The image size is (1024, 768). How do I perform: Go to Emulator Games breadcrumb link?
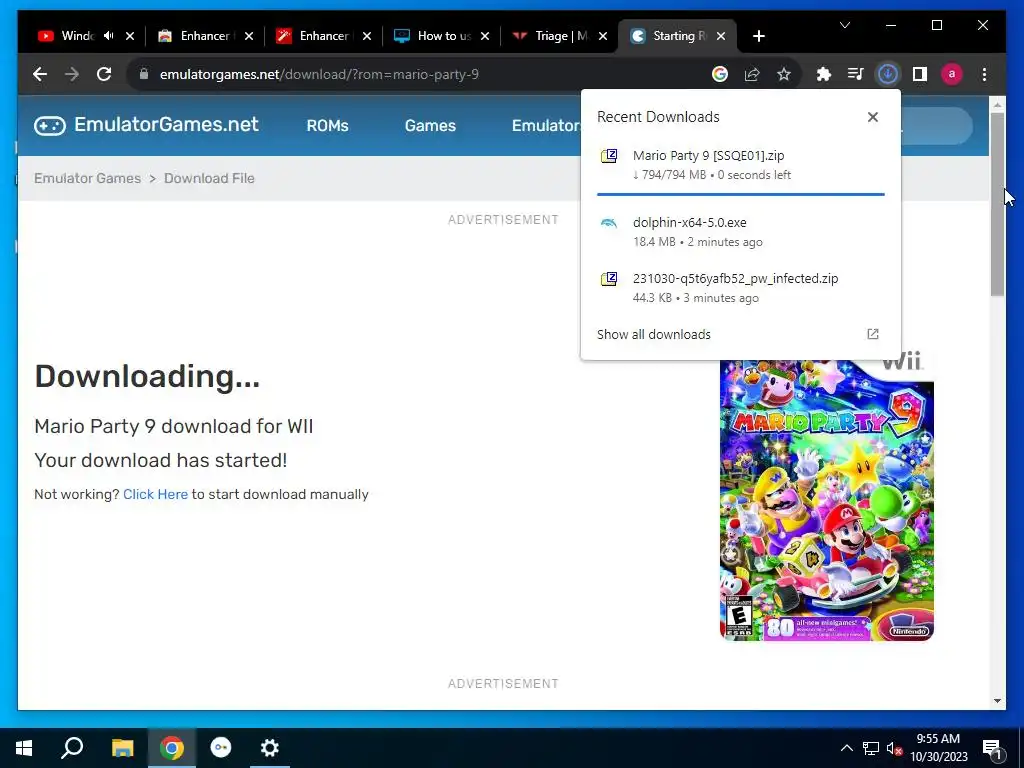pos(88,178)
